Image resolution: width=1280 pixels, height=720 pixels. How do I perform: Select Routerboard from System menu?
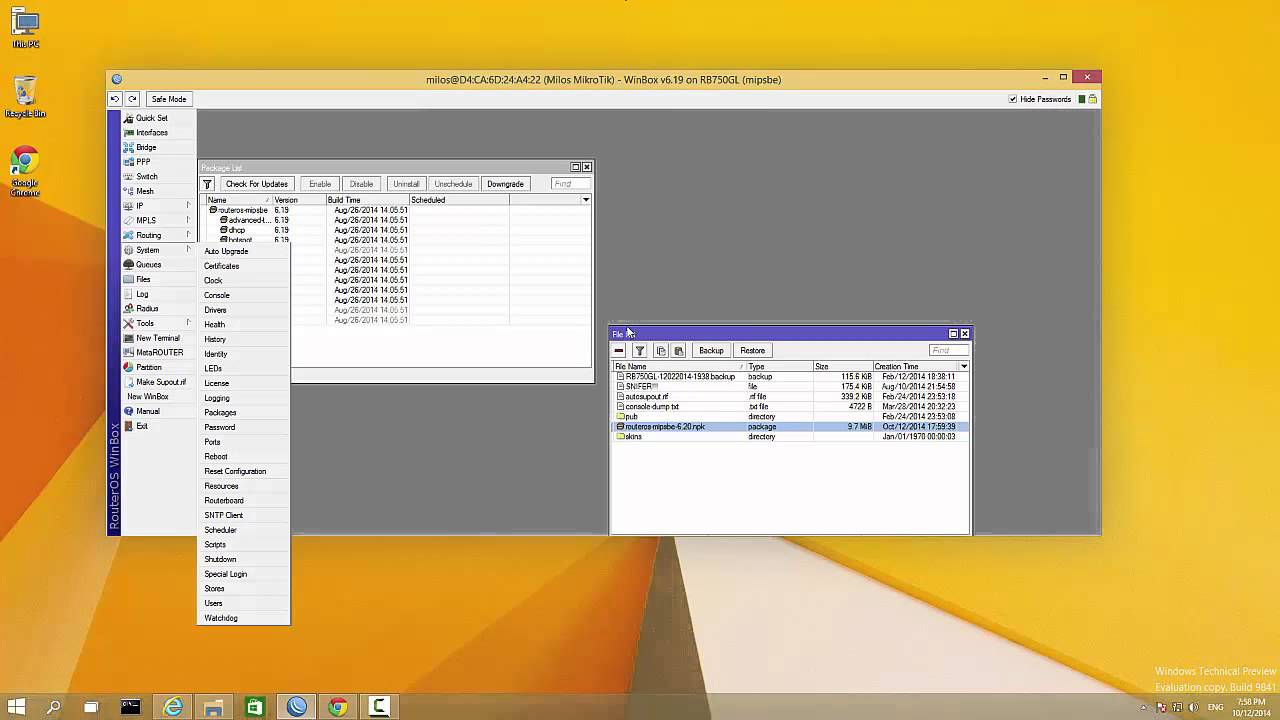tap(224, 501)
